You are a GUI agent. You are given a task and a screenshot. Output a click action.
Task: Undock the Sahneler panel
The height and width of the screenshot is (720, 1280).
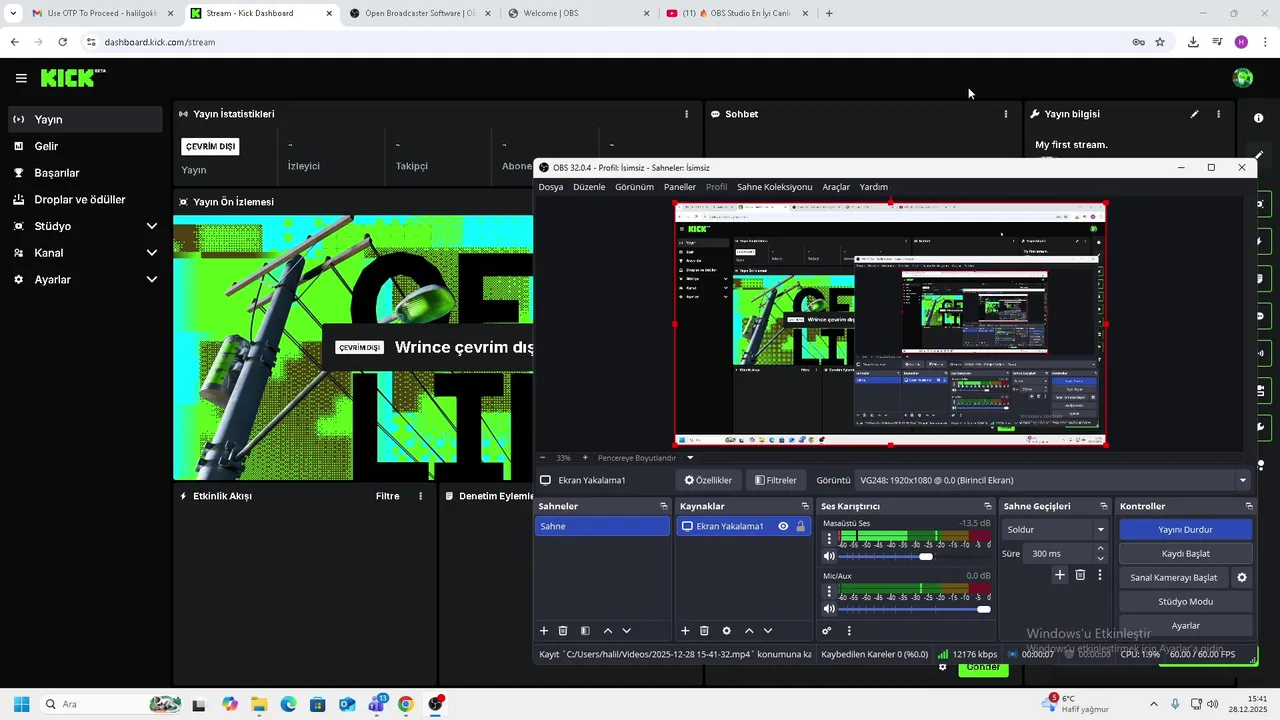pos(663,506)
